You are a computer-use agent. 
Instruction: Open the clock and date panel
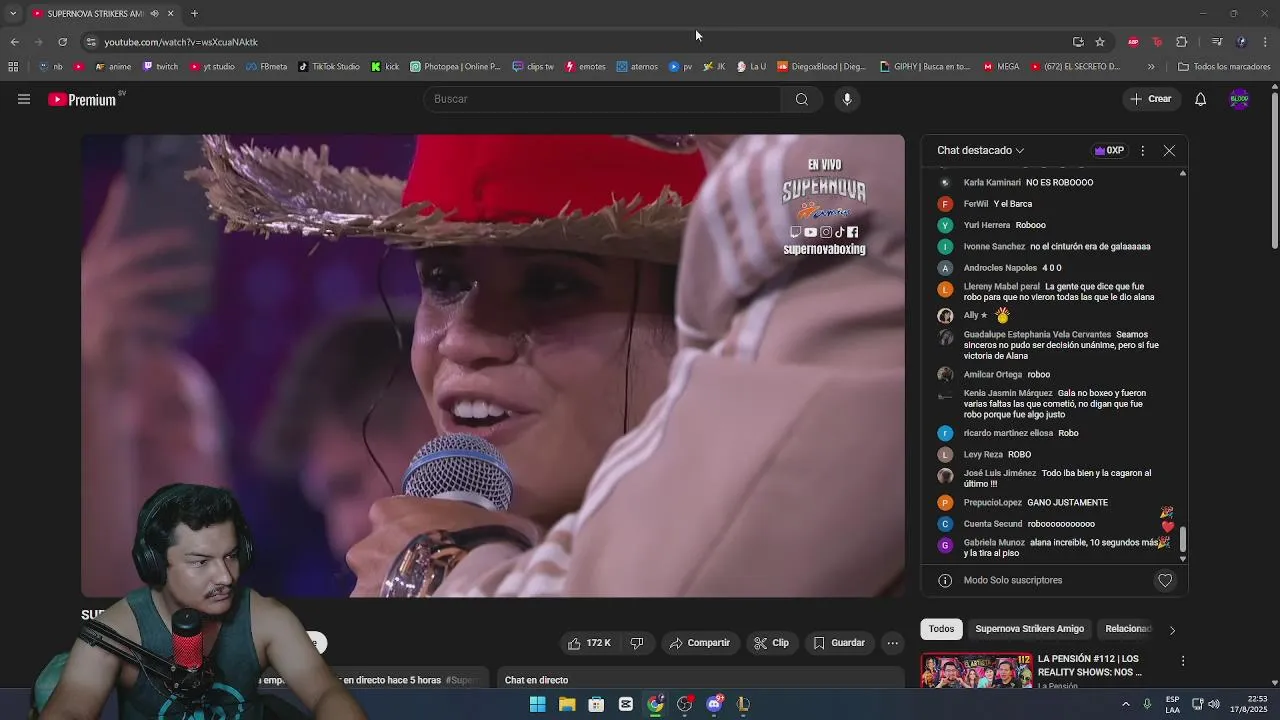click(x=1250, y=704)
